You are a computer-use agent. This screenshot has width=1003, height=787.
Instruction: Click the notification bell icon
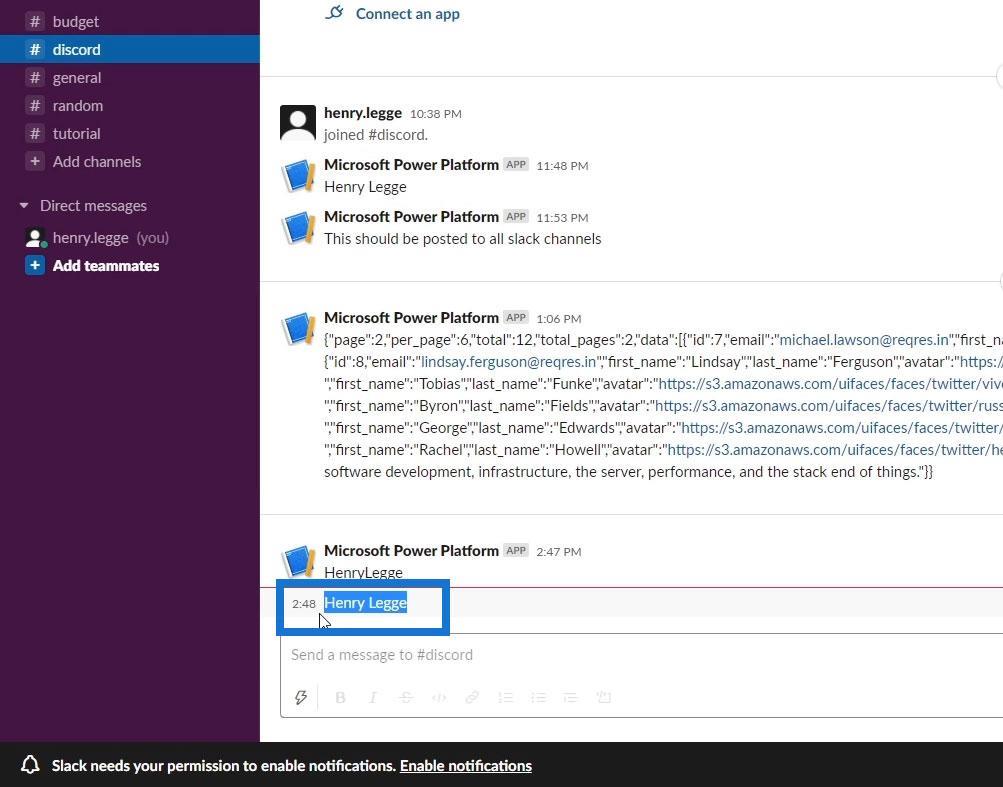click(30, 765)
